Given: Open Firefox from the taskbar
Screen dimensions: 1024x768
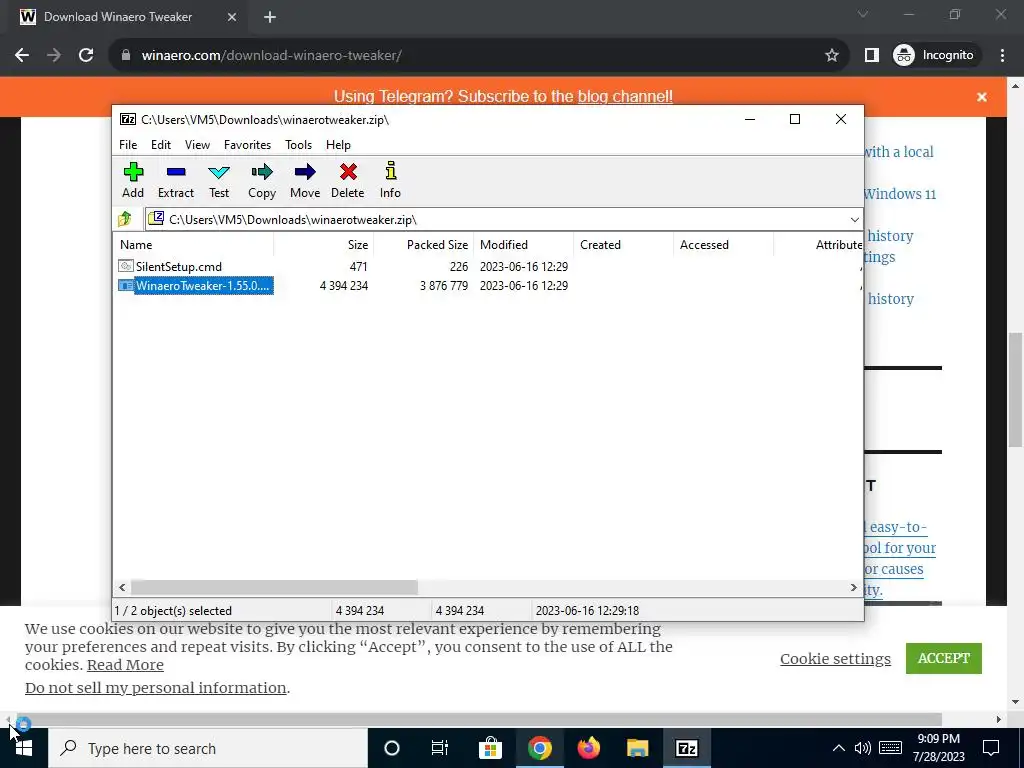Looking at the screenshot, I should (x=588, y=748).
